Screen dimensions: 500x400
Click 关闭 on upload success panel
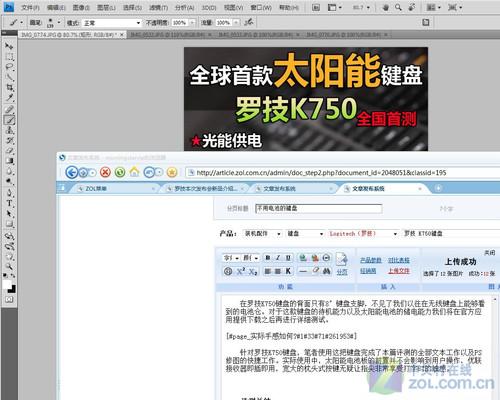tap(489, 253)
